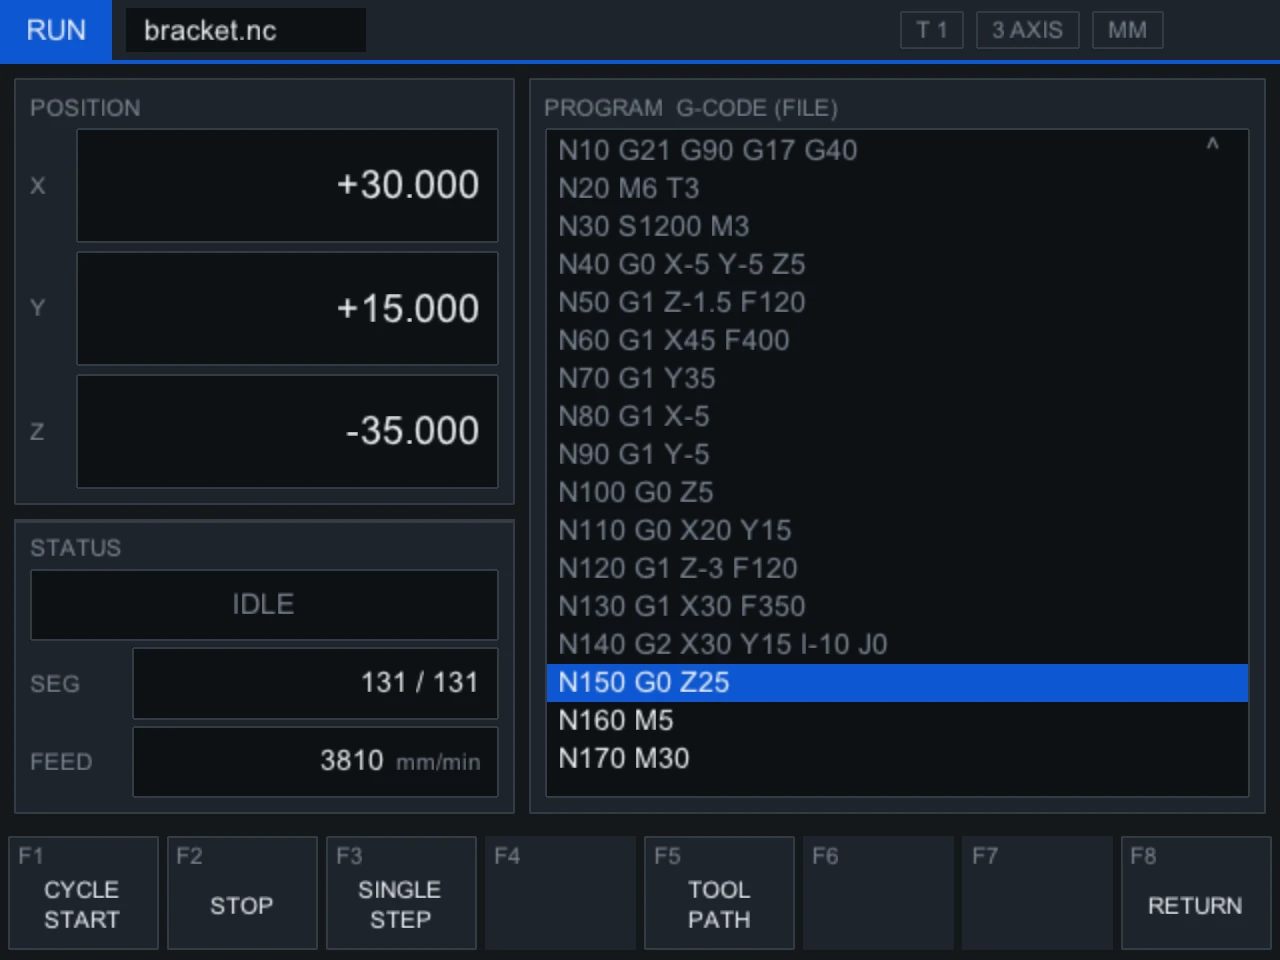Click the T 1 tool indicator
1280x960 pixels.
click(931, 30)
